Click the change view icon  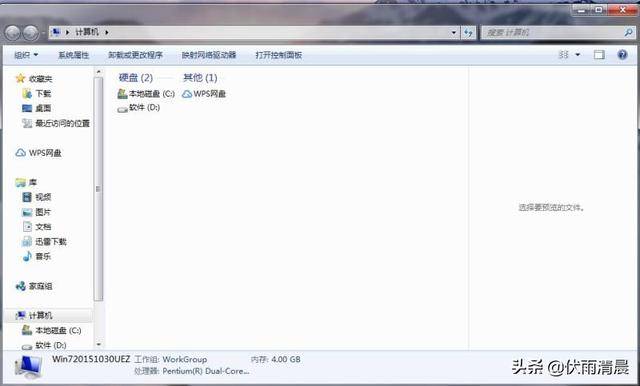[x=564, y=54]
